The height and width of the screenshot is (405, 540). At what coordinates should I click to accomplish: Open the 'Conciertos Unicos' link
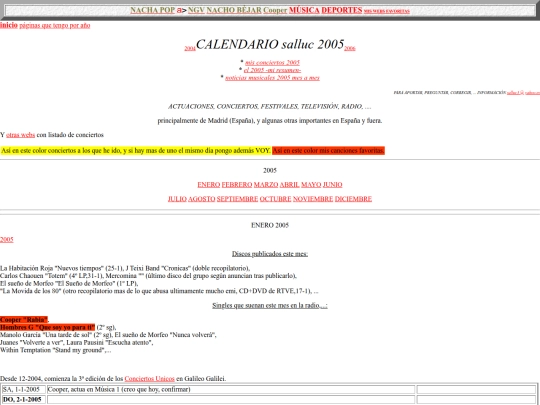[x=149, y=379]
